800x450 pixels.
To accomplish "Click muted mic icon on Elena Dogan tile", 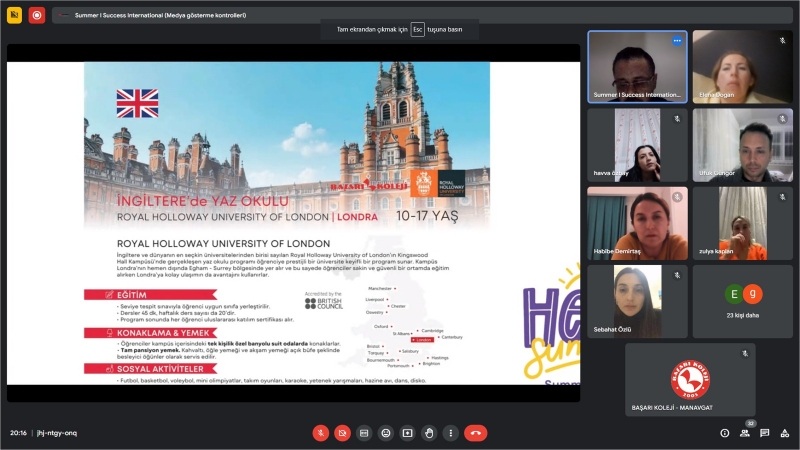I will point(782,40).
